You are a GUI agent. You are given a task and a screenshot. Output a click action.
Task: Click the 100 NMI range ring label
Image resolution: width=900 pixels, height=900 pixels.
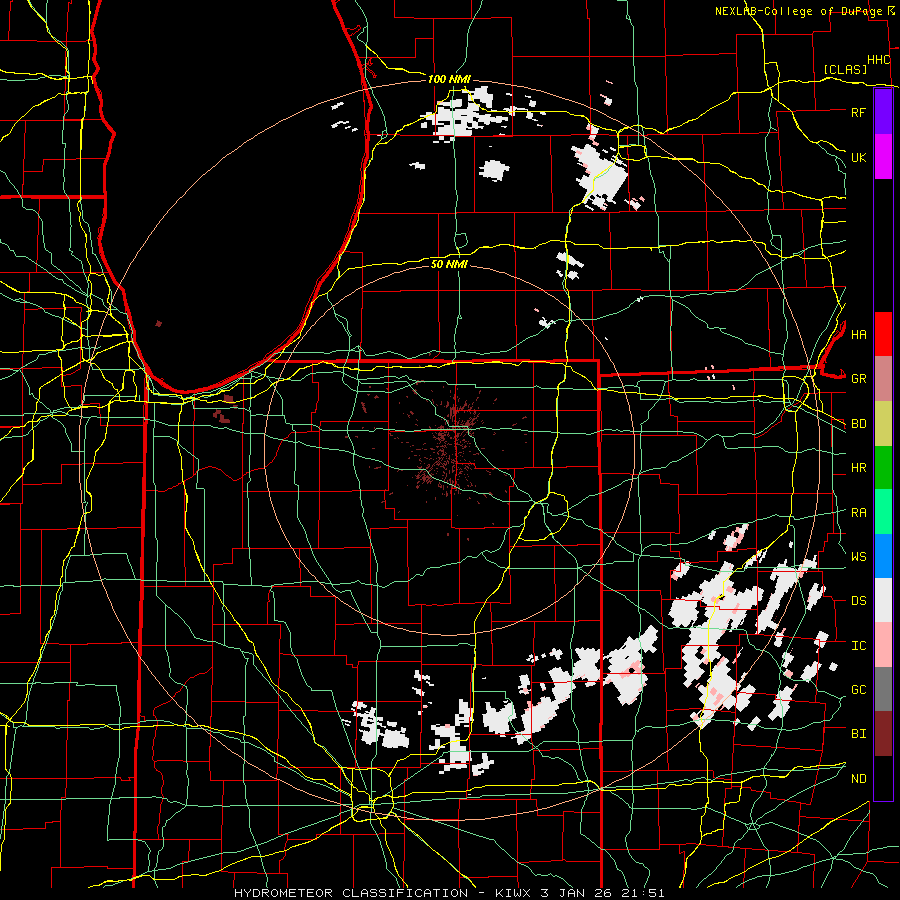point(449,79)
